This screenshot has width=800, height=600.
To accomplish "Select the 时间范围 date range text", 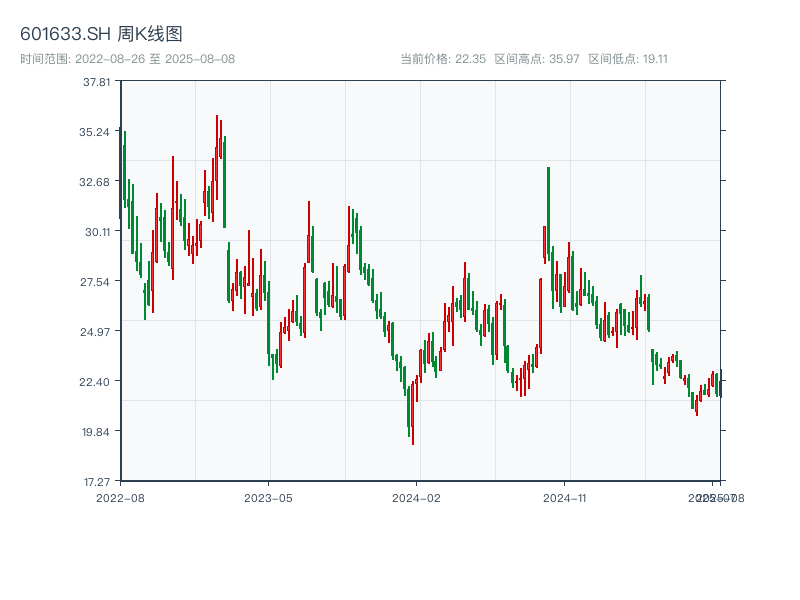I will [127, 59].
